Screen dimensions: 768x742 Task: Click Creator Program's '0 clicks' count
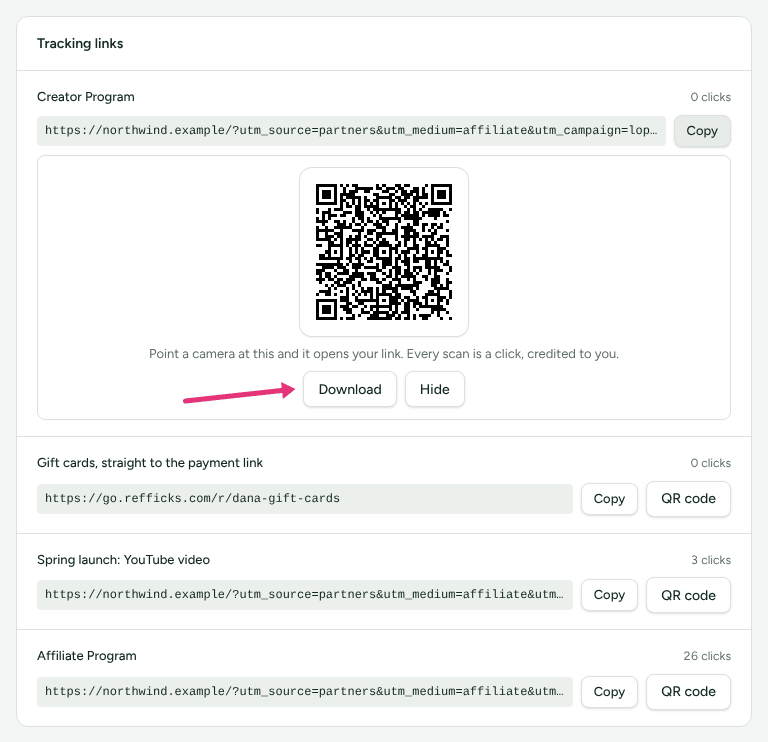[x=710, y=97]
